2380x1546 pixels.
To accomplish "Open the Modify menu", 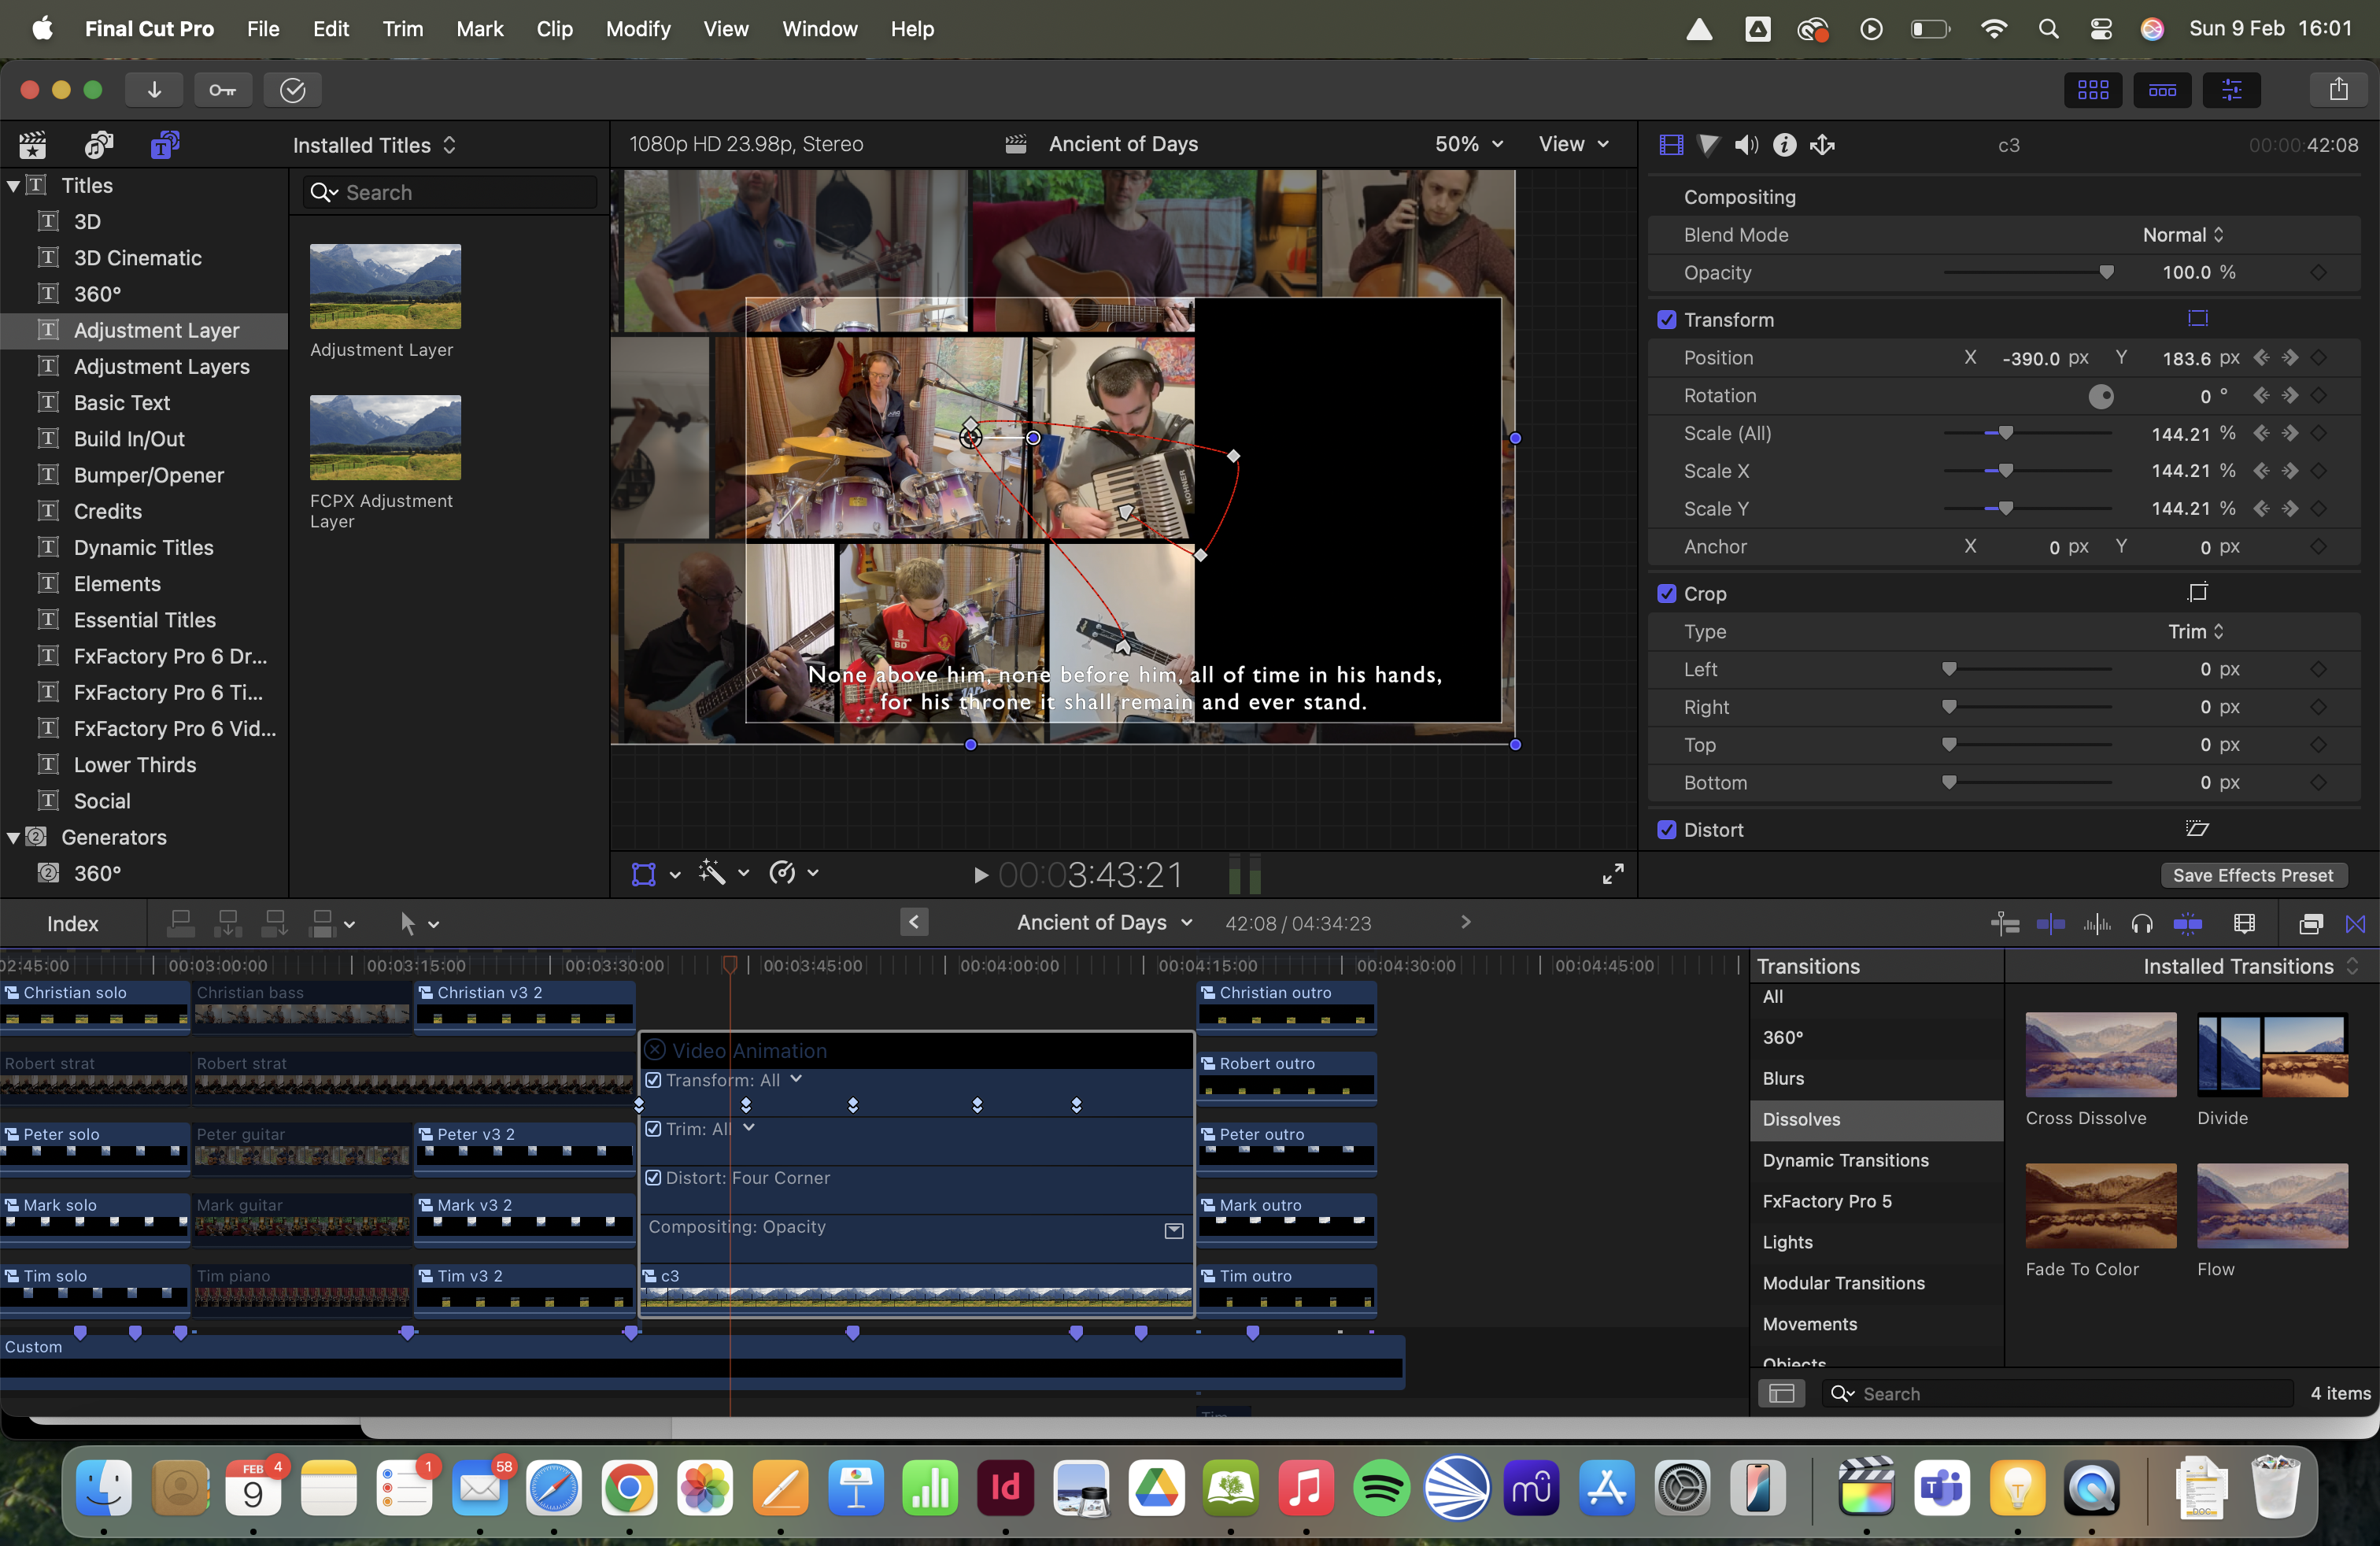I will [x=638, y=29].
